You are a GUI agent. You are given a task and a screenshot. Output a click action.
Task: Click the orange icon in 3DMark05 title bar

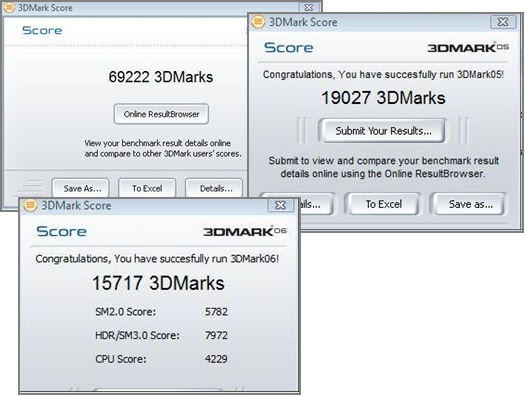click(x=258, y=22)
